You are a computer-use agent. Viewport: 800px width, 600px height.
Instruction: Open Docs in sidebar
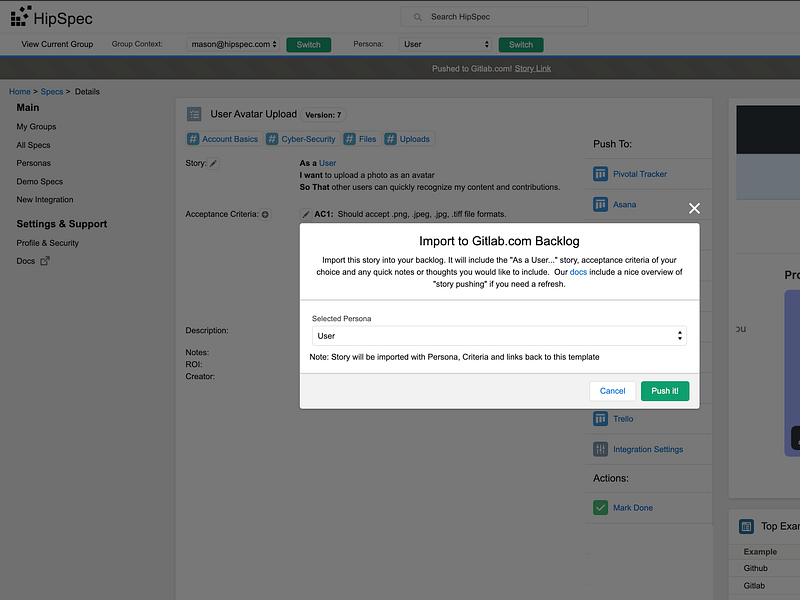tap(26, 261)
